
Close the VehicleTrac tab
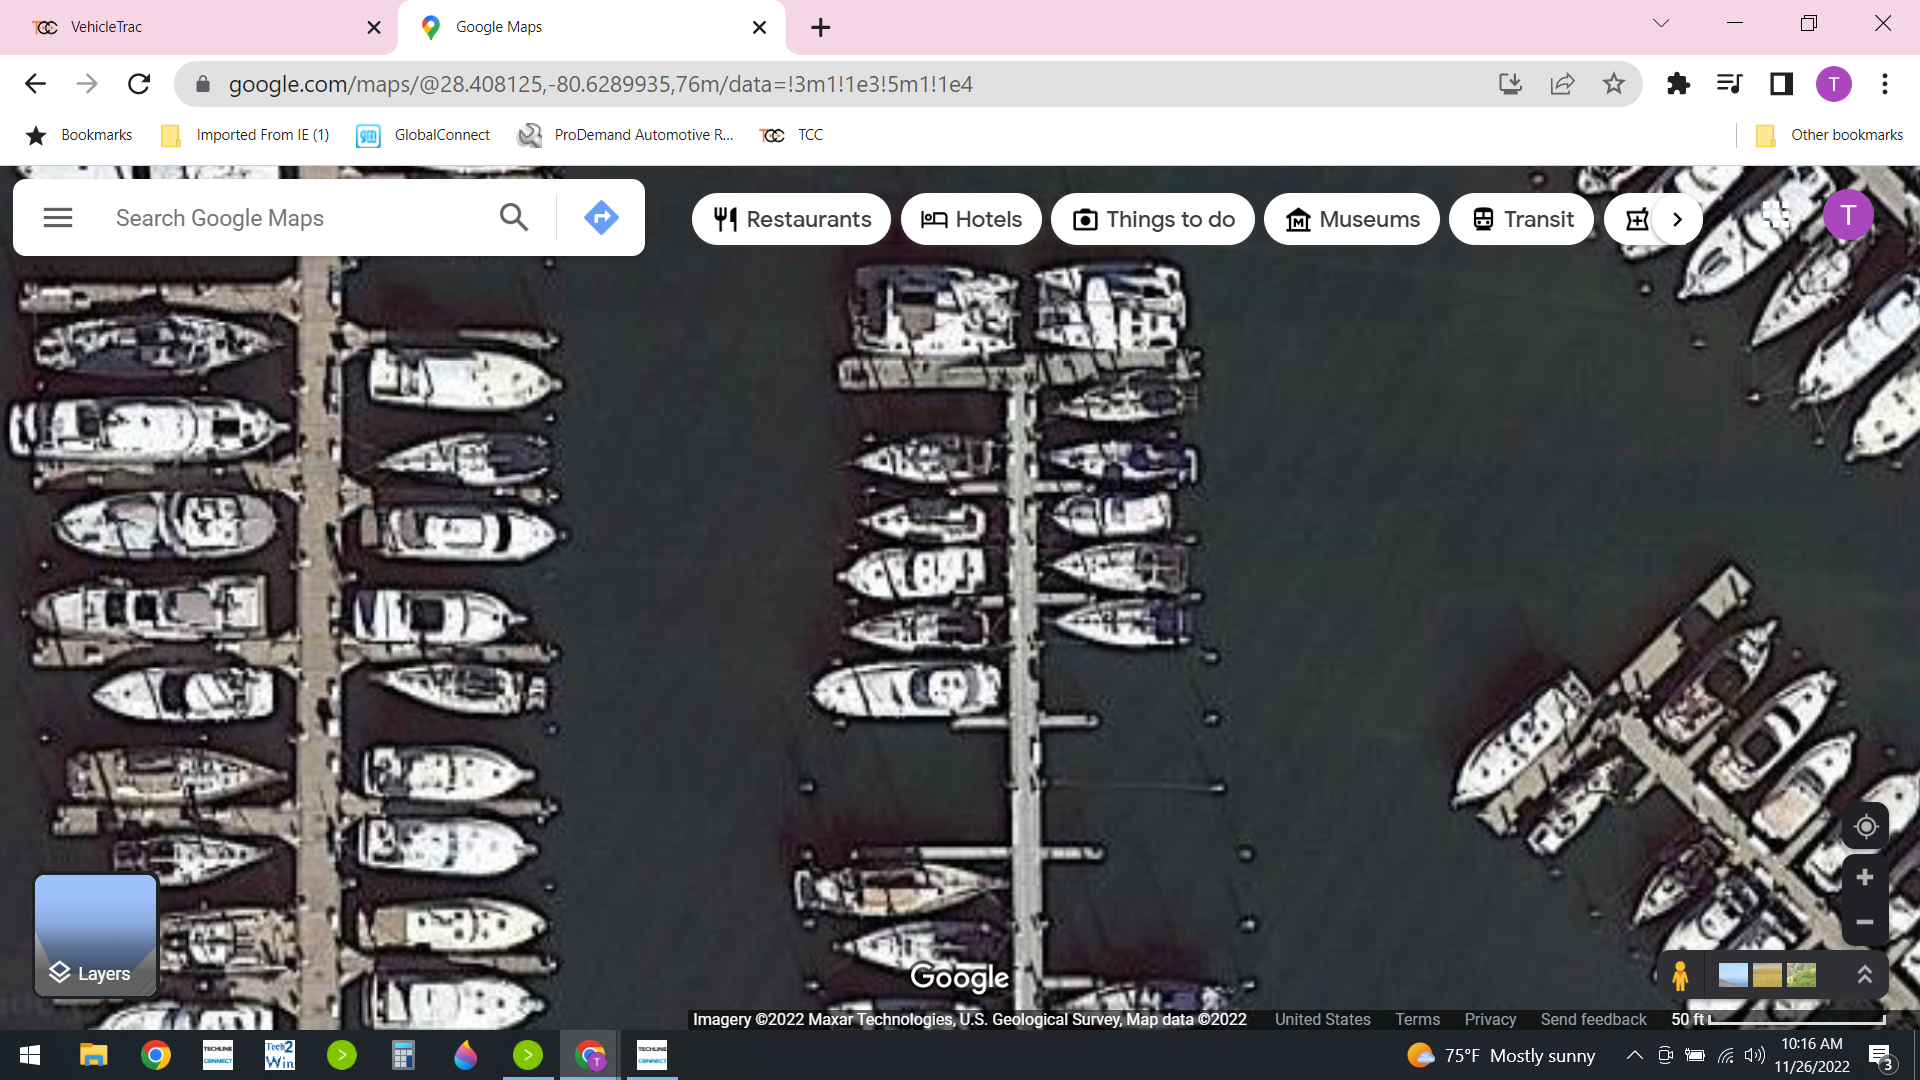tap(374, 27)
